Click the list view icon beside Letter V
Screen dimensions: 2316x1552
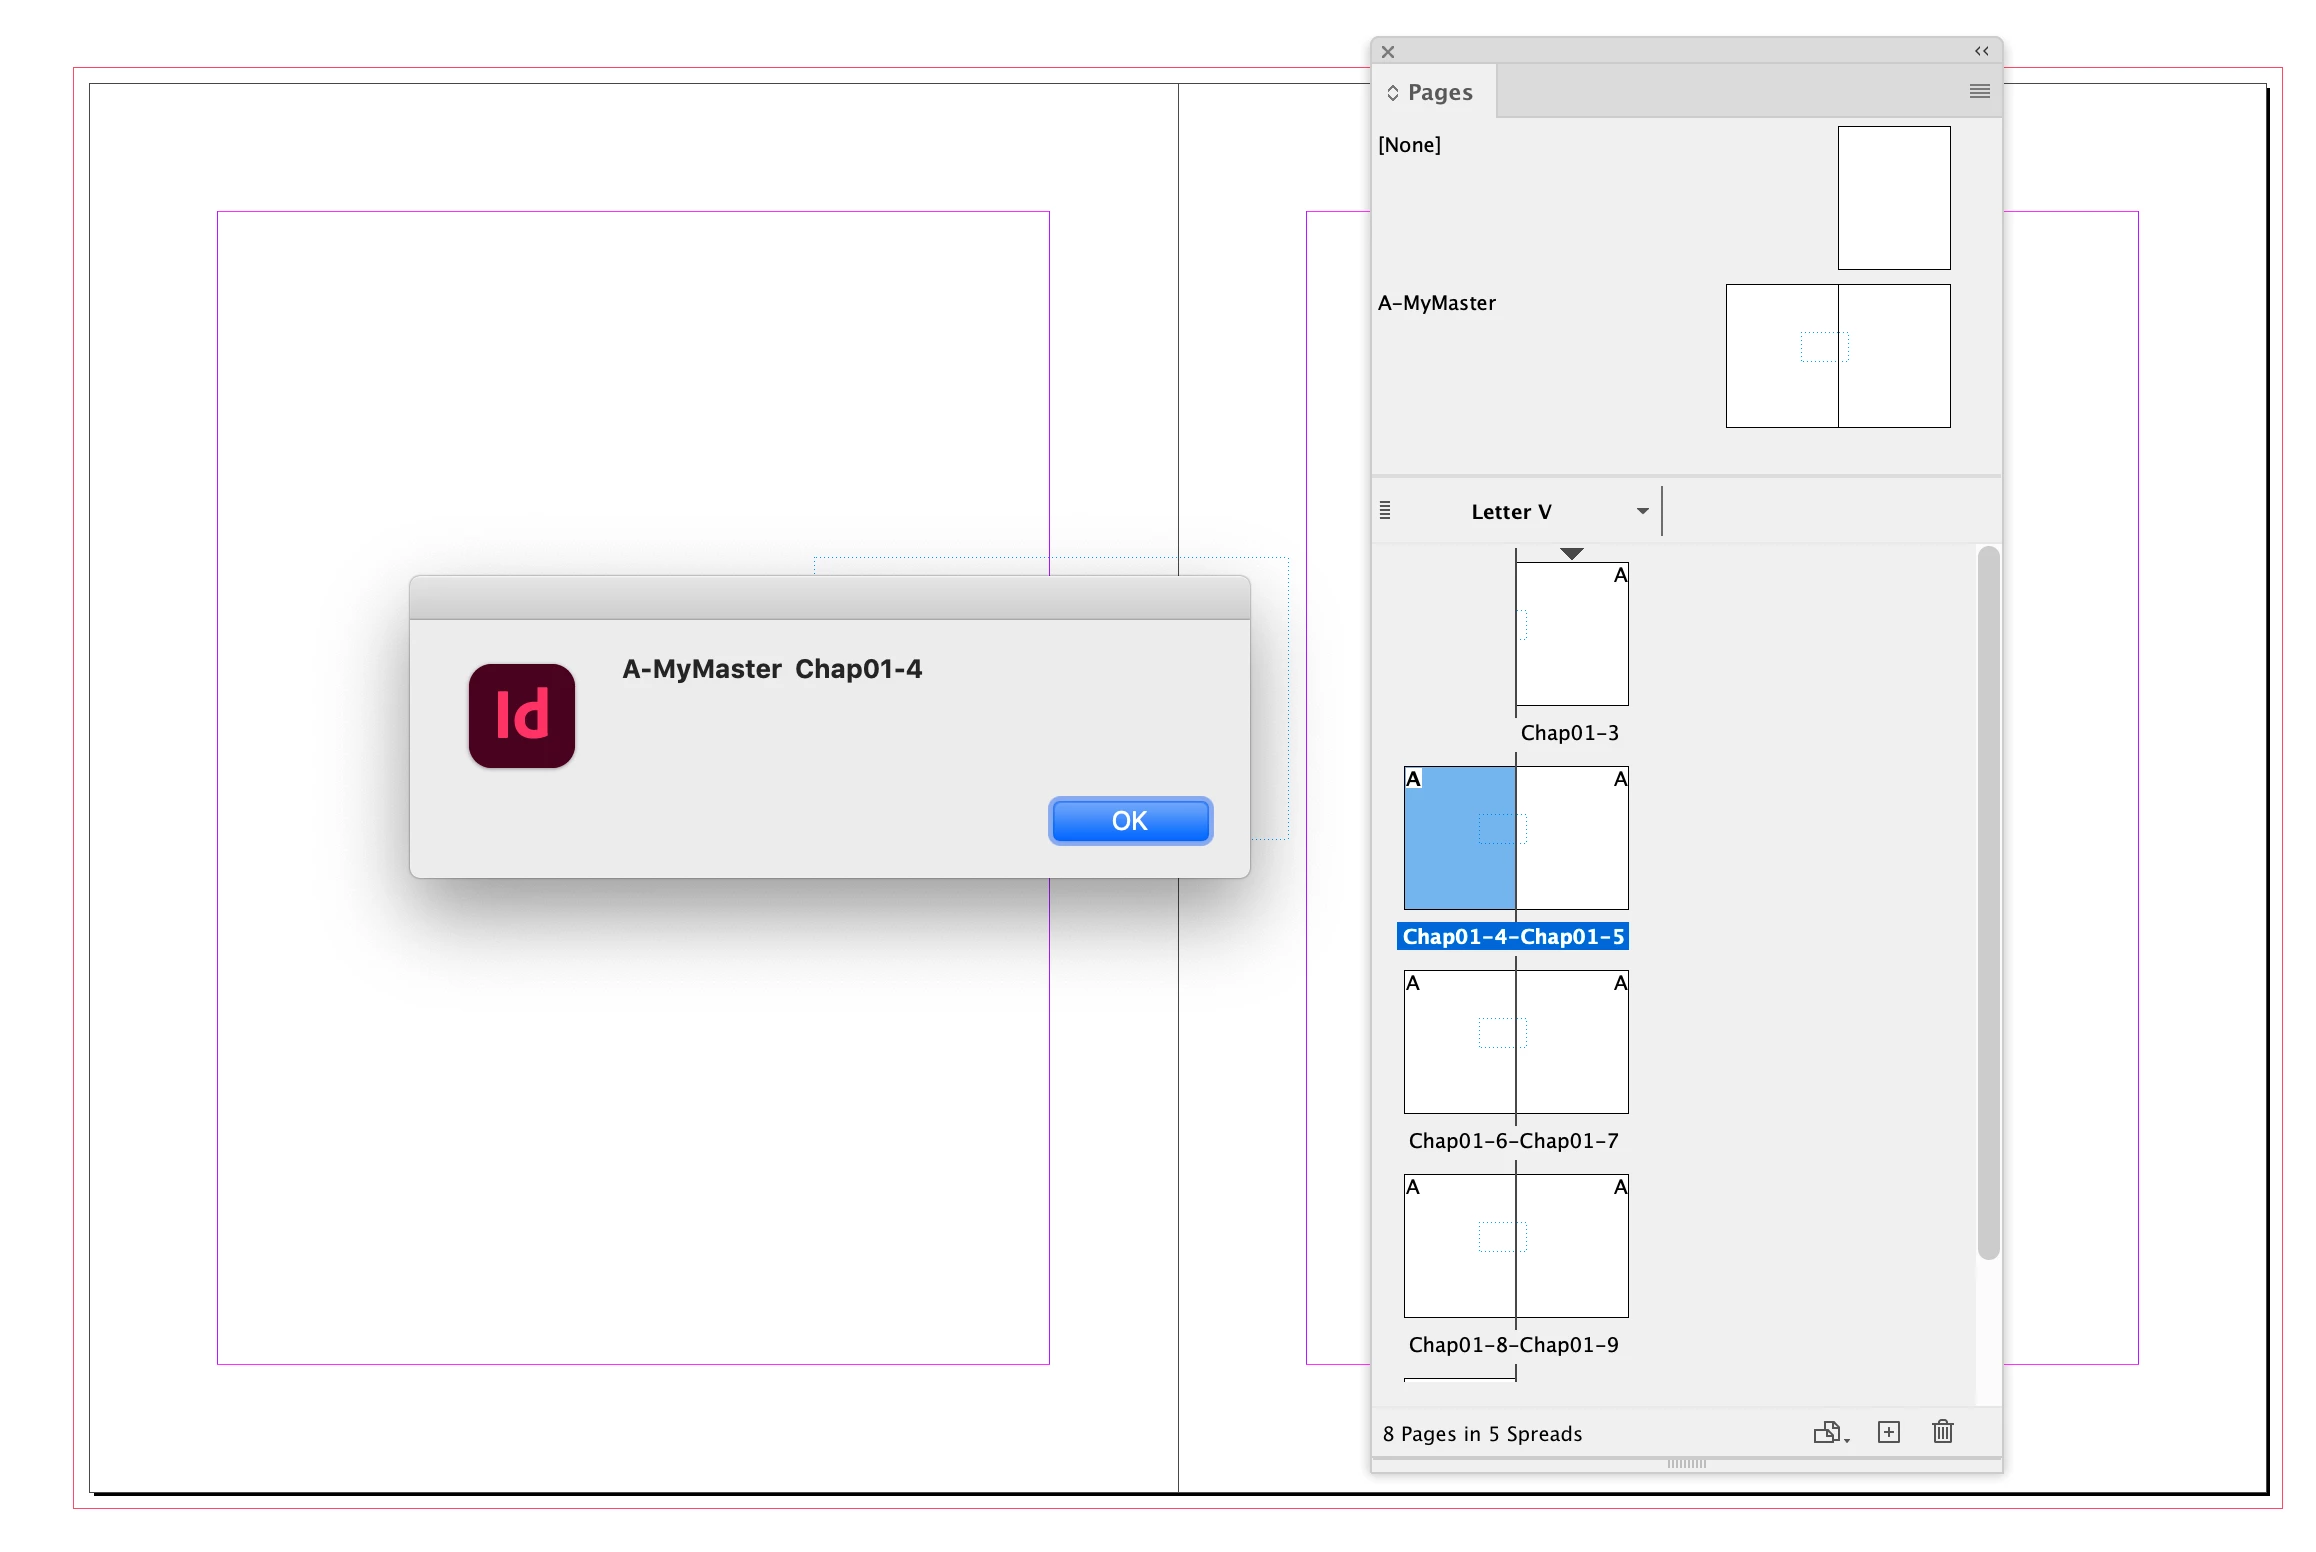pos(1385,511)
